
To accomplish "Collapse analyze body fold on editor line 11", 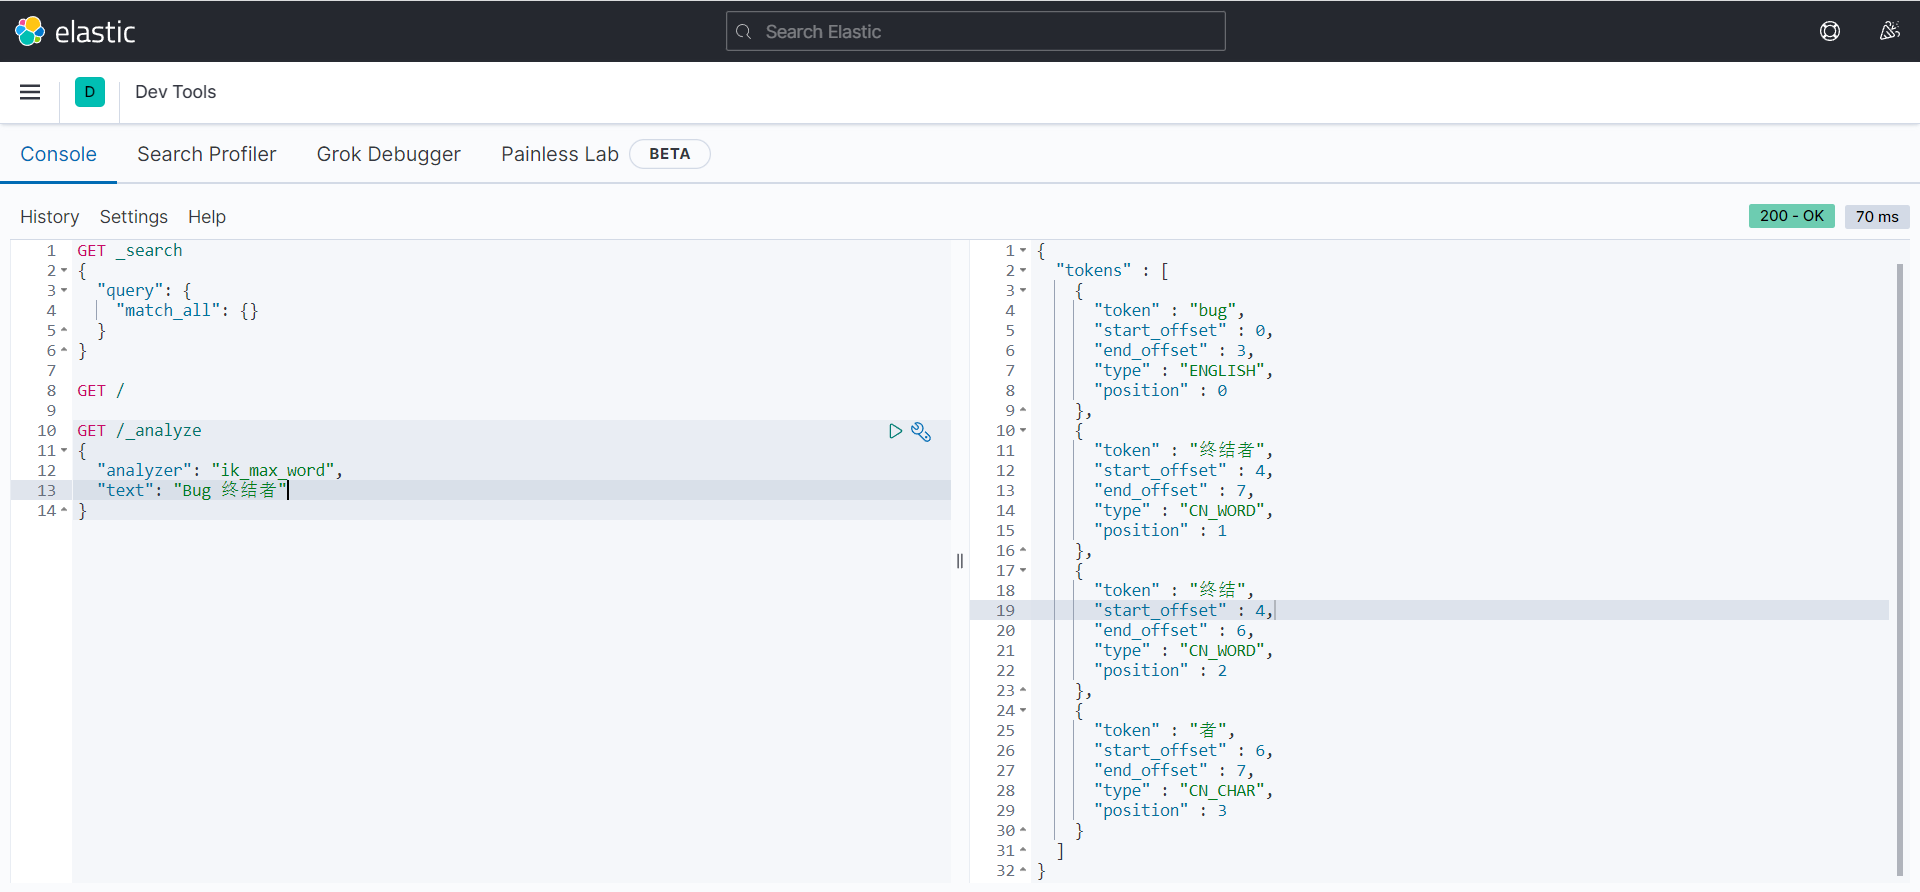I will click(64, 451).
